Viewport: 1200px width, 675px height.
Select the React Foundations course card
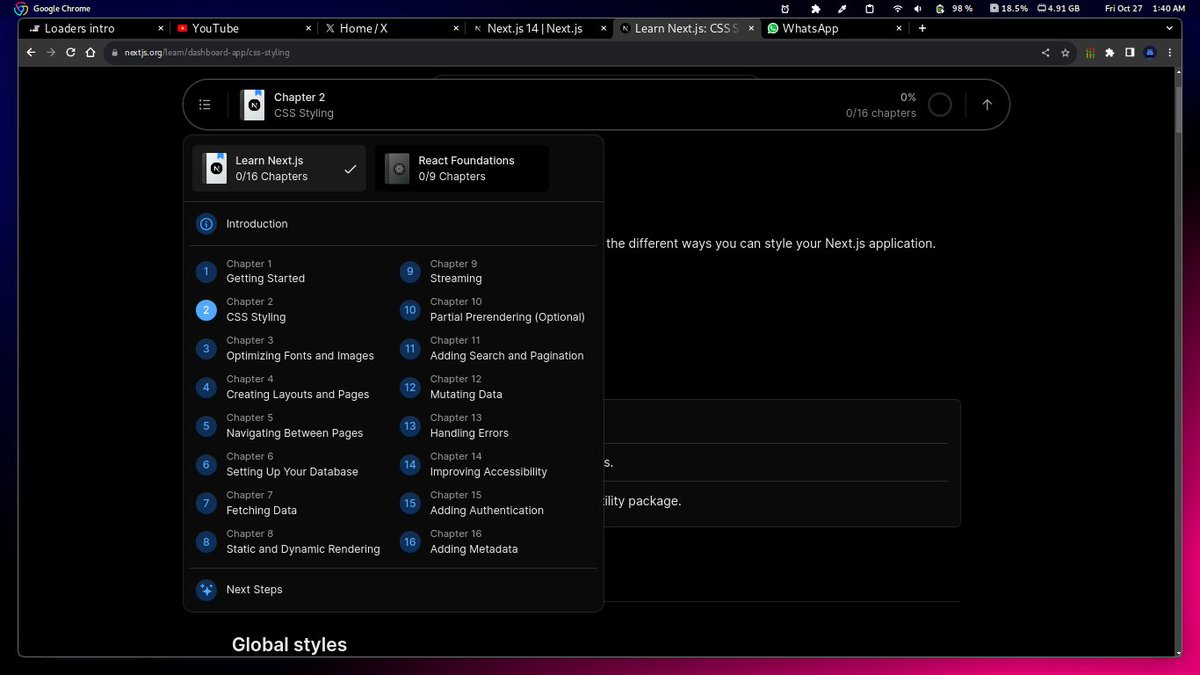click(x=462, y=168)
